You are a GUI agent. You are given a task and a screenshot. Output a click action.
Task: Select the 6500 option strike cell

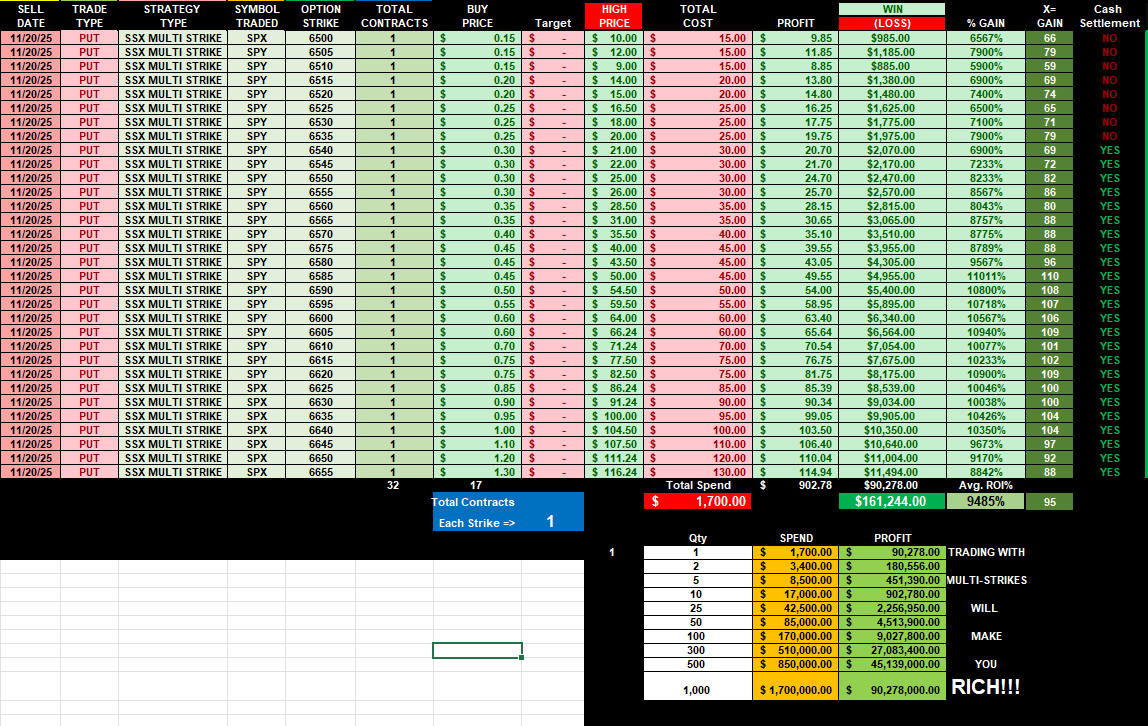coord(321,38)
